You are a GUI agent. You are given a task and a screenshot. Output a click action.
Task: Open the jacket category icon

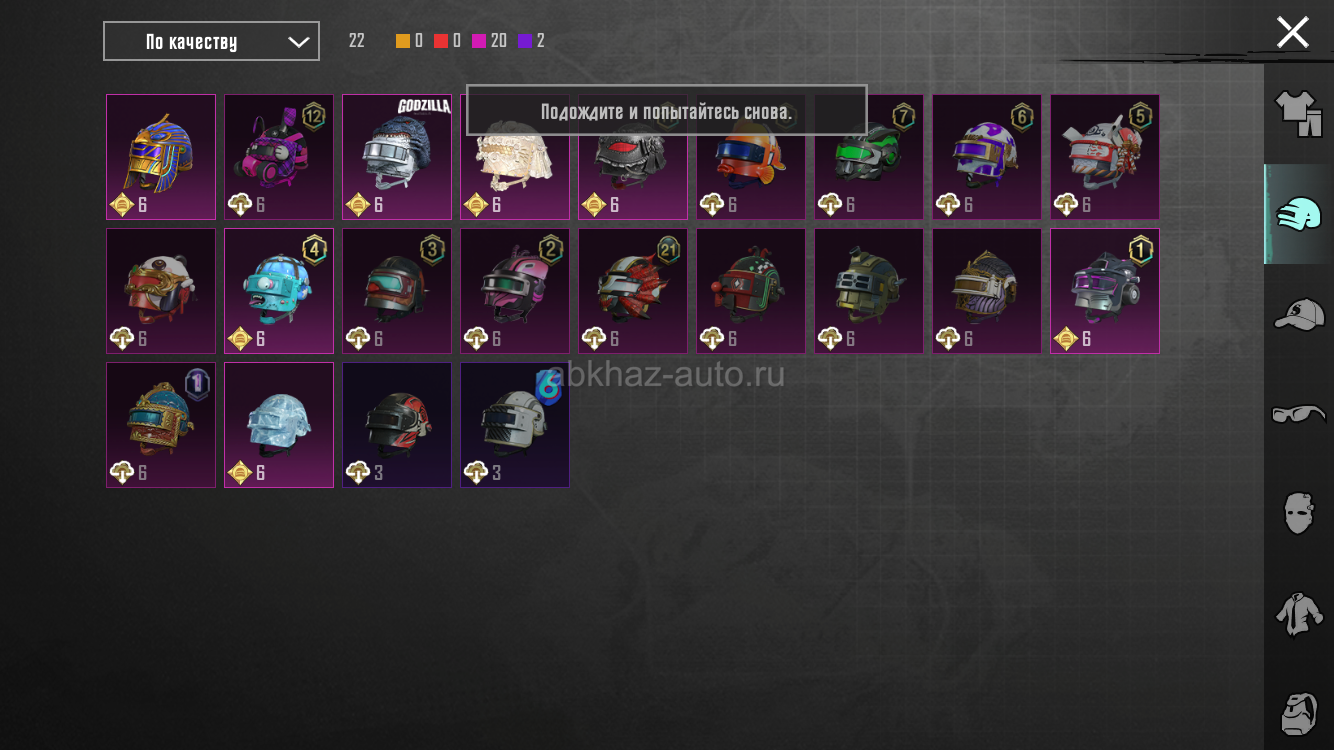(x=1298, y=612)
